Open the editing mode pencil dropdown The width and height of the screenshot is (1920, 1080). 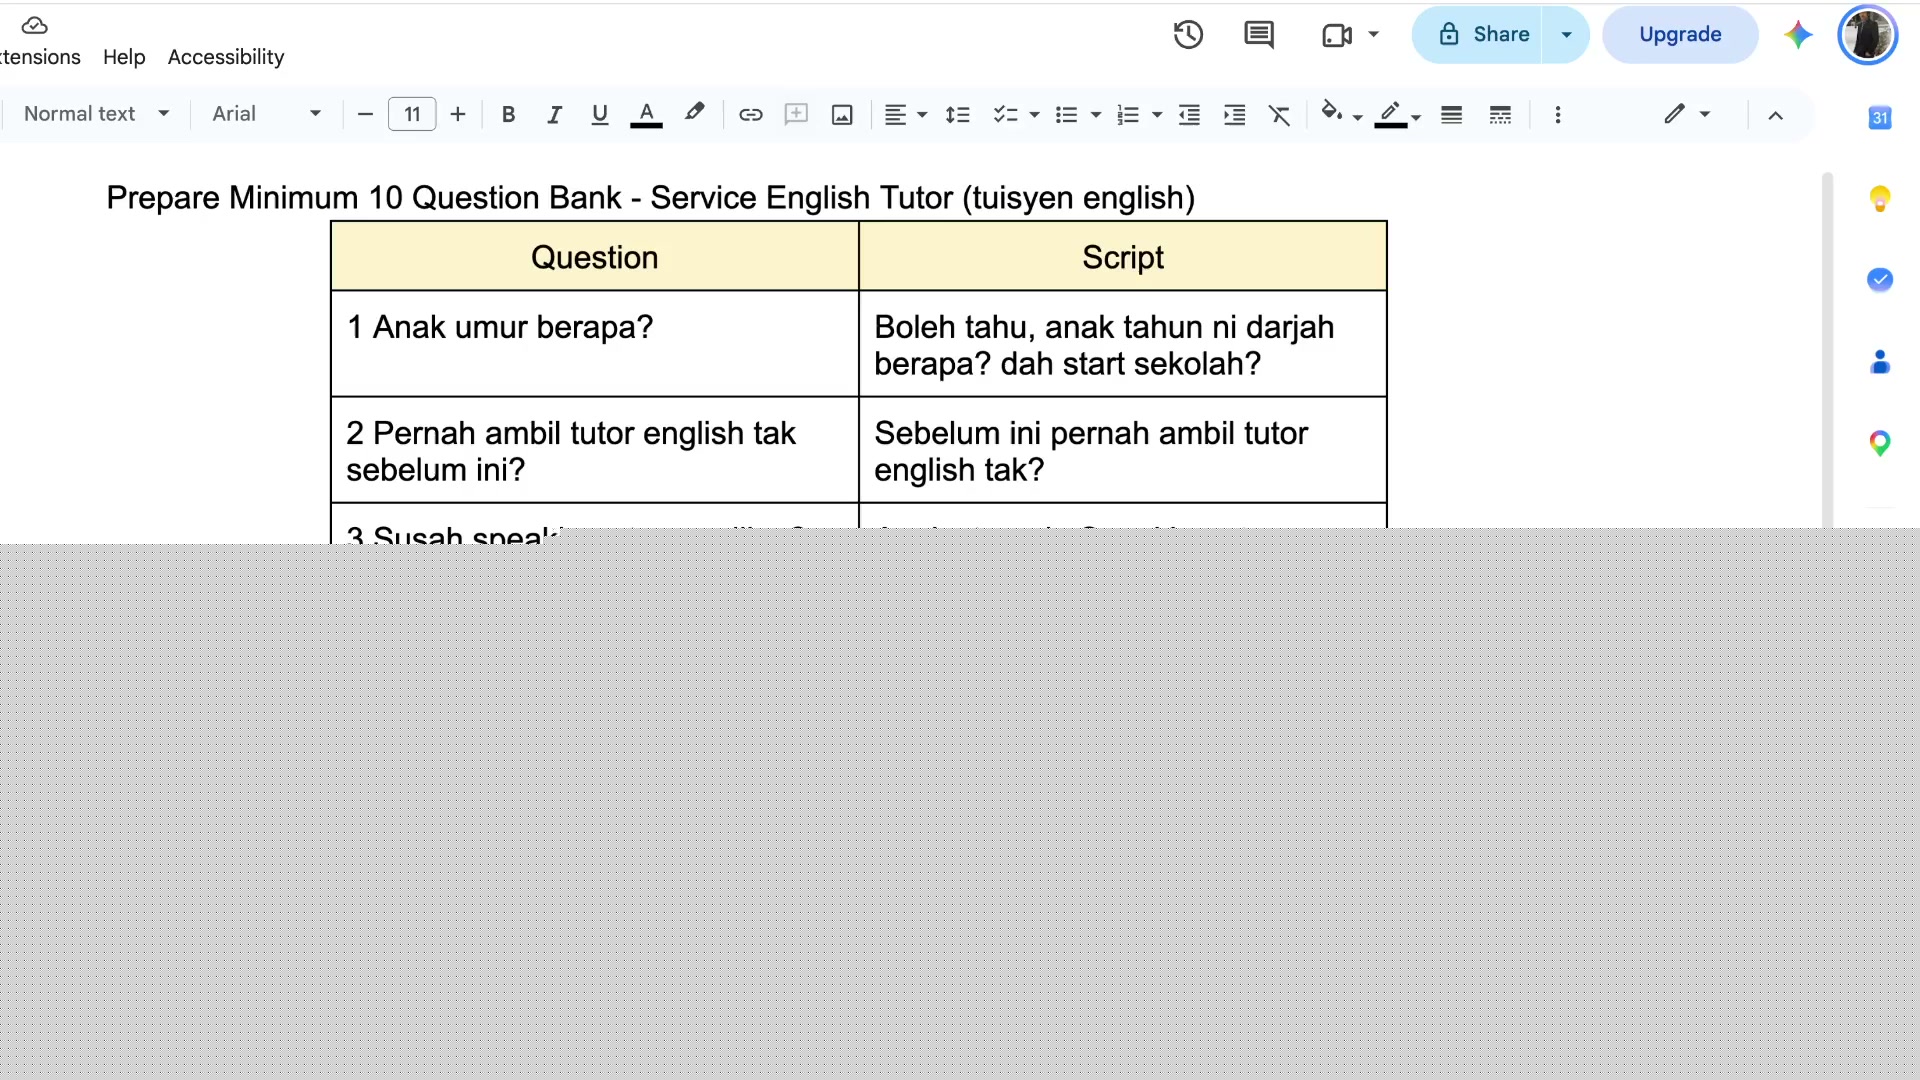pyautogui.click(x=1687, y=114)
